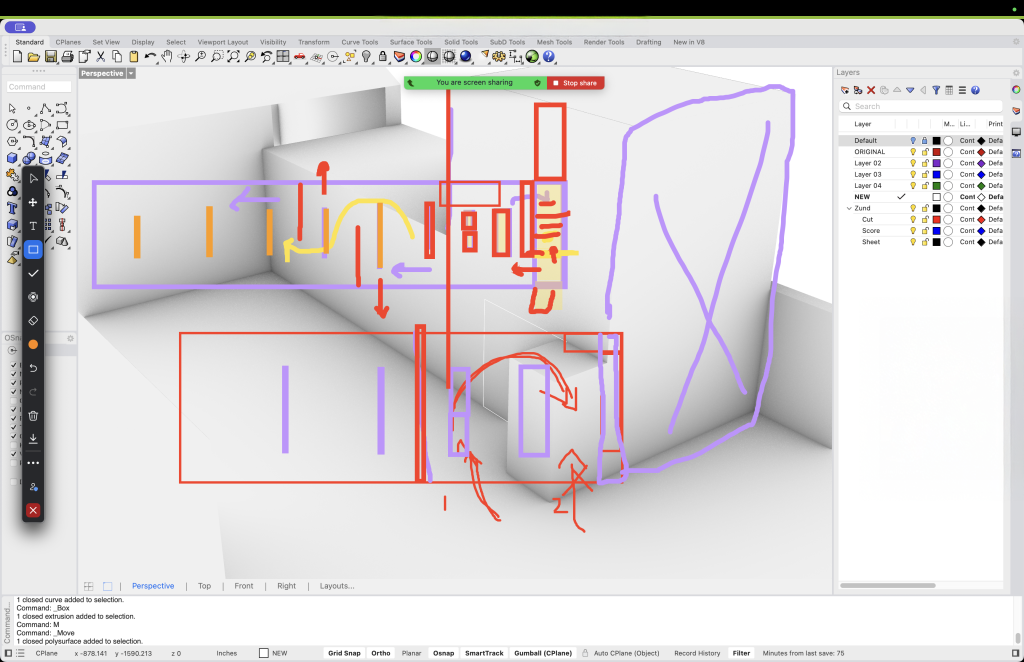
Task: Collapse the Zund layer group
Action: pos(849,208)
